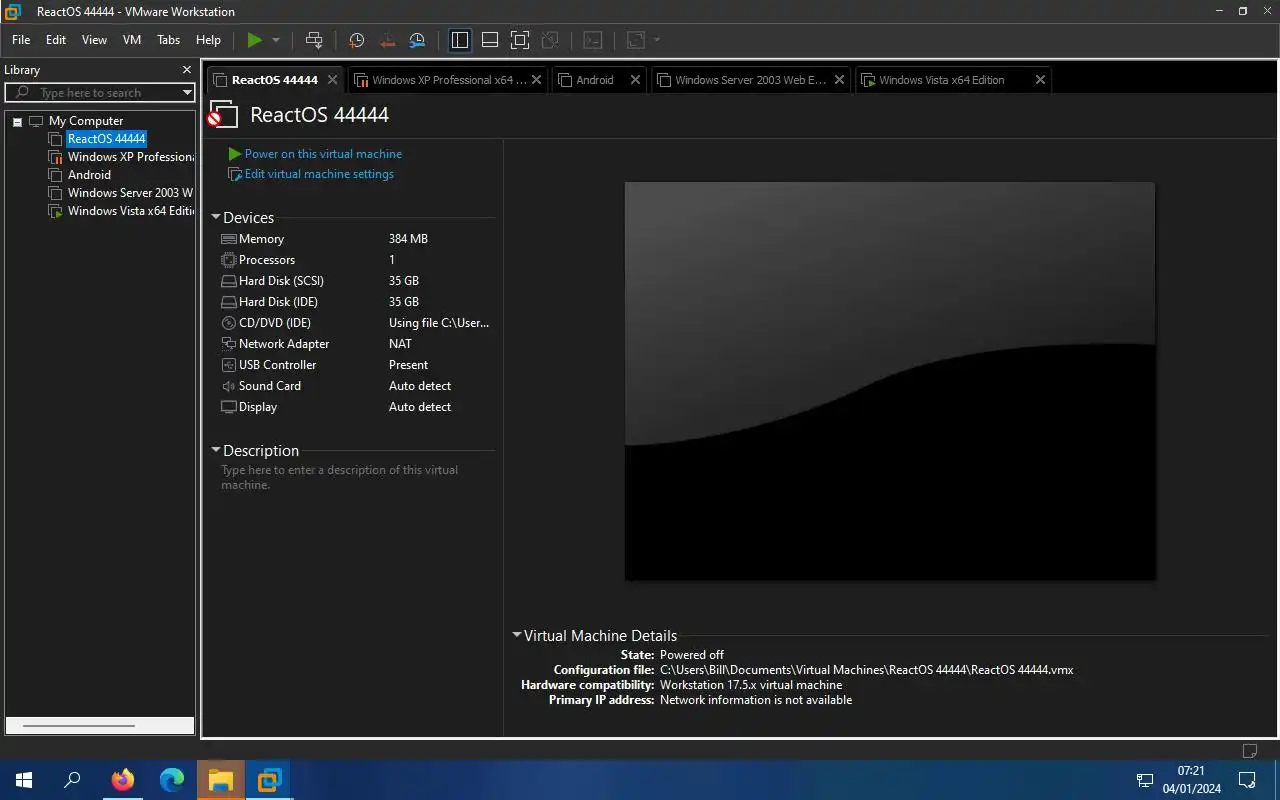This screenshot has height=800, width=1280.
Task: Click the CD/DVD (IDE) device icon
Action: click(229, 323)
